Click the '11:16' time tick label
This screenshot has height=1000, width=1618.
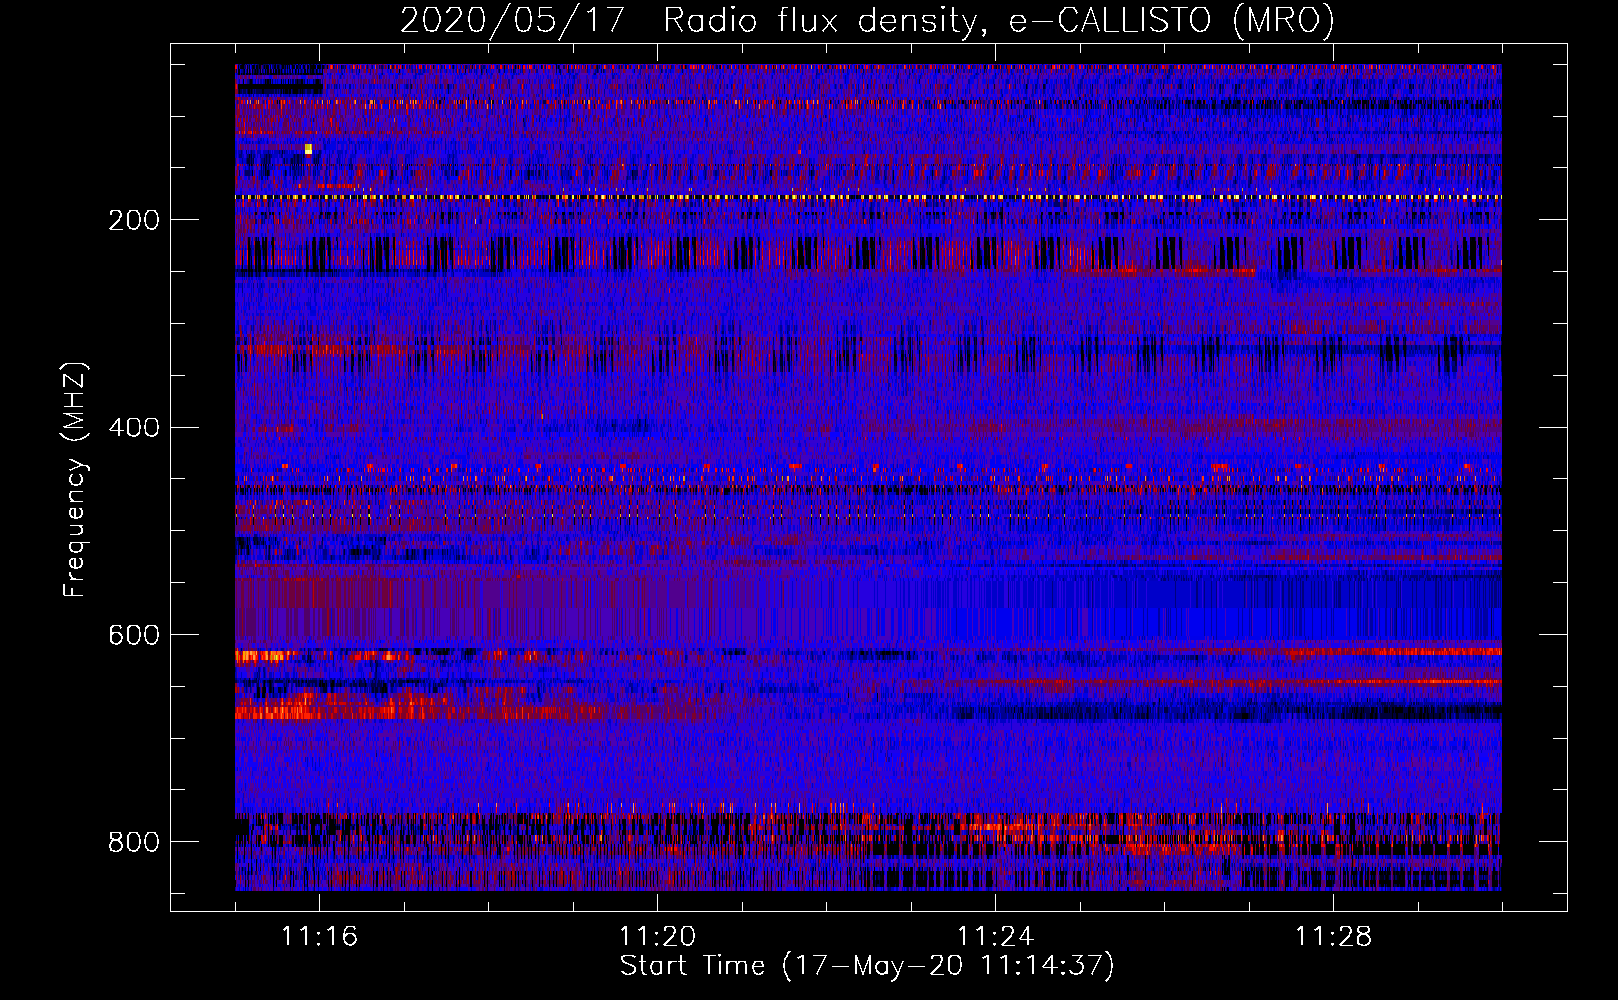(319, 936)
